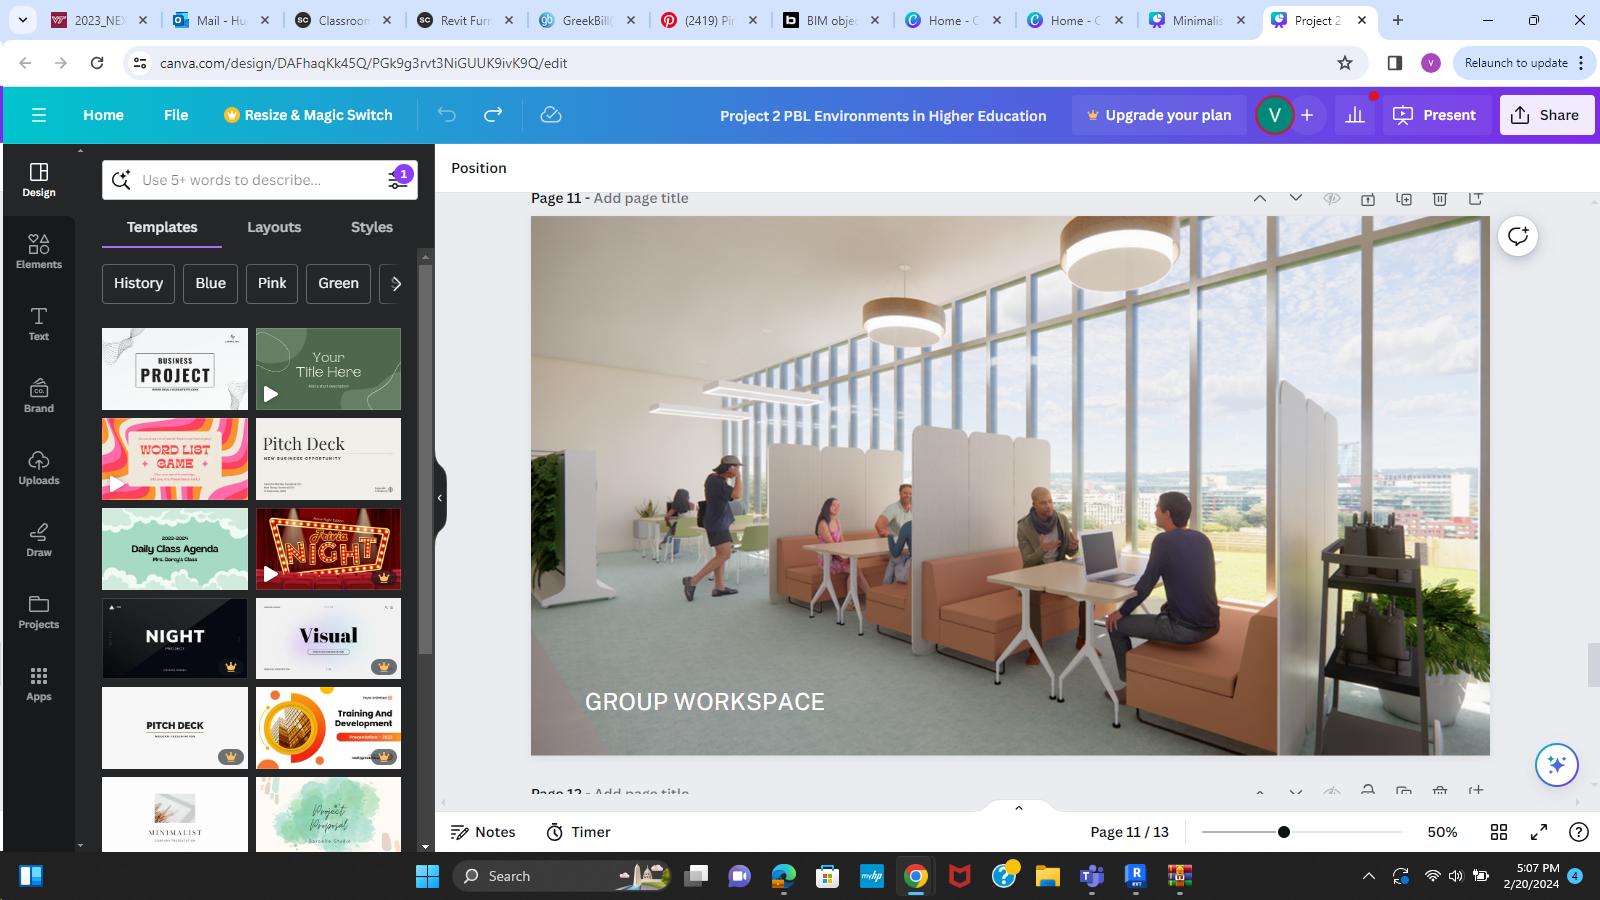
Task: Open the Brand kit panel
Action: click(39, 395)
